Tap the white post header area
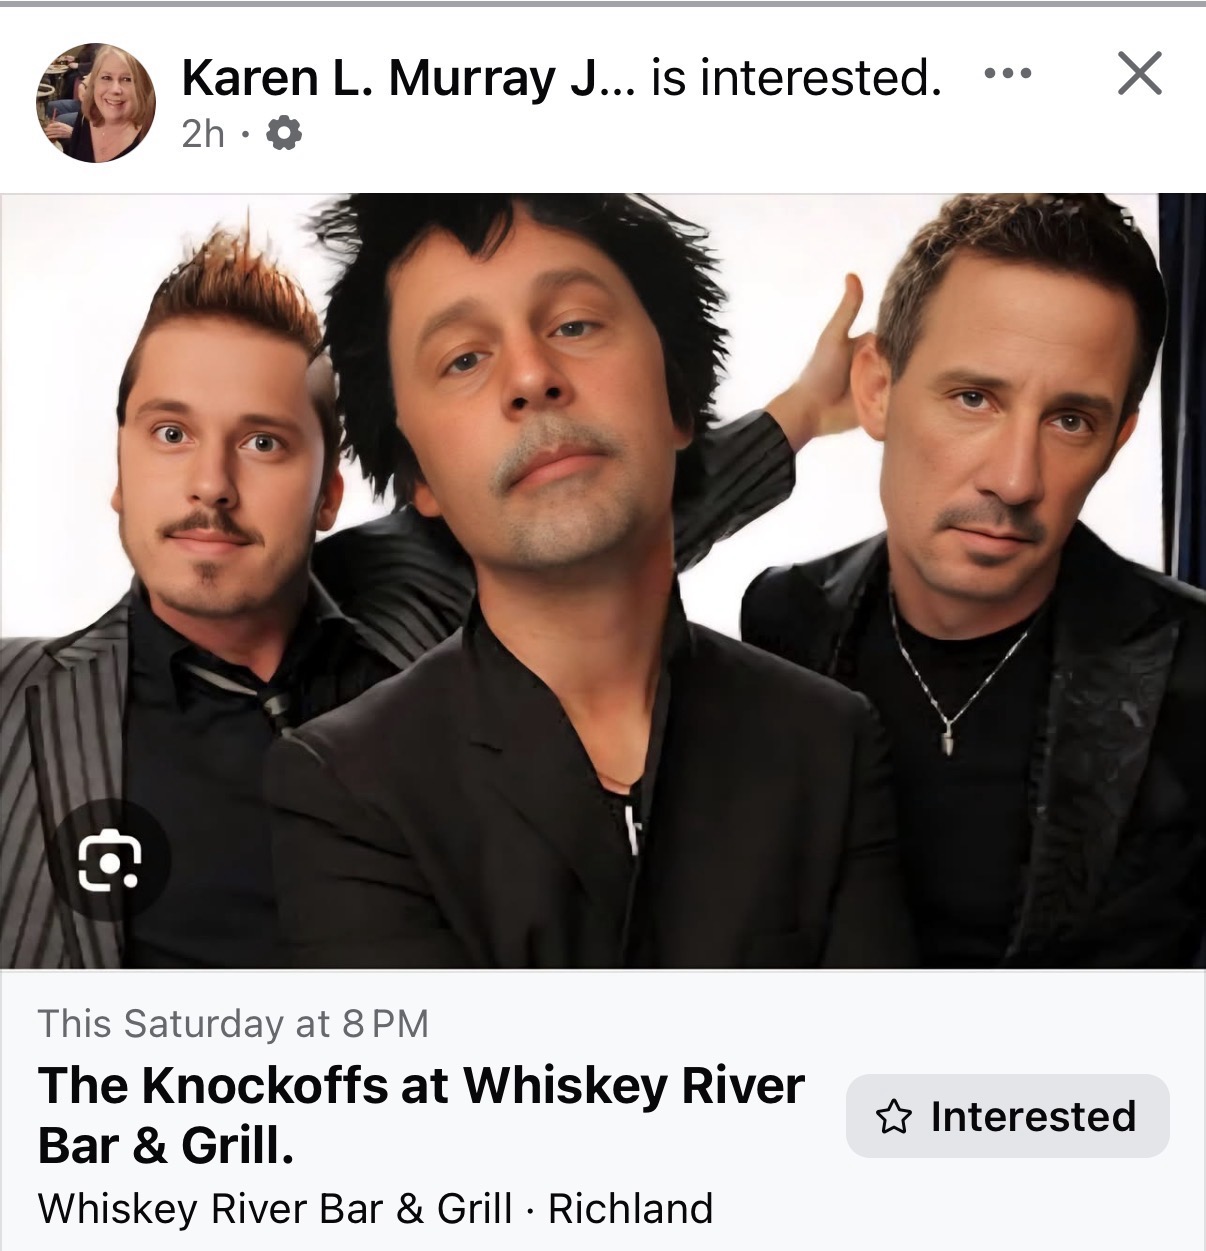The image size is (1206, 1251). pyautogui.click(x=603, y=100)
